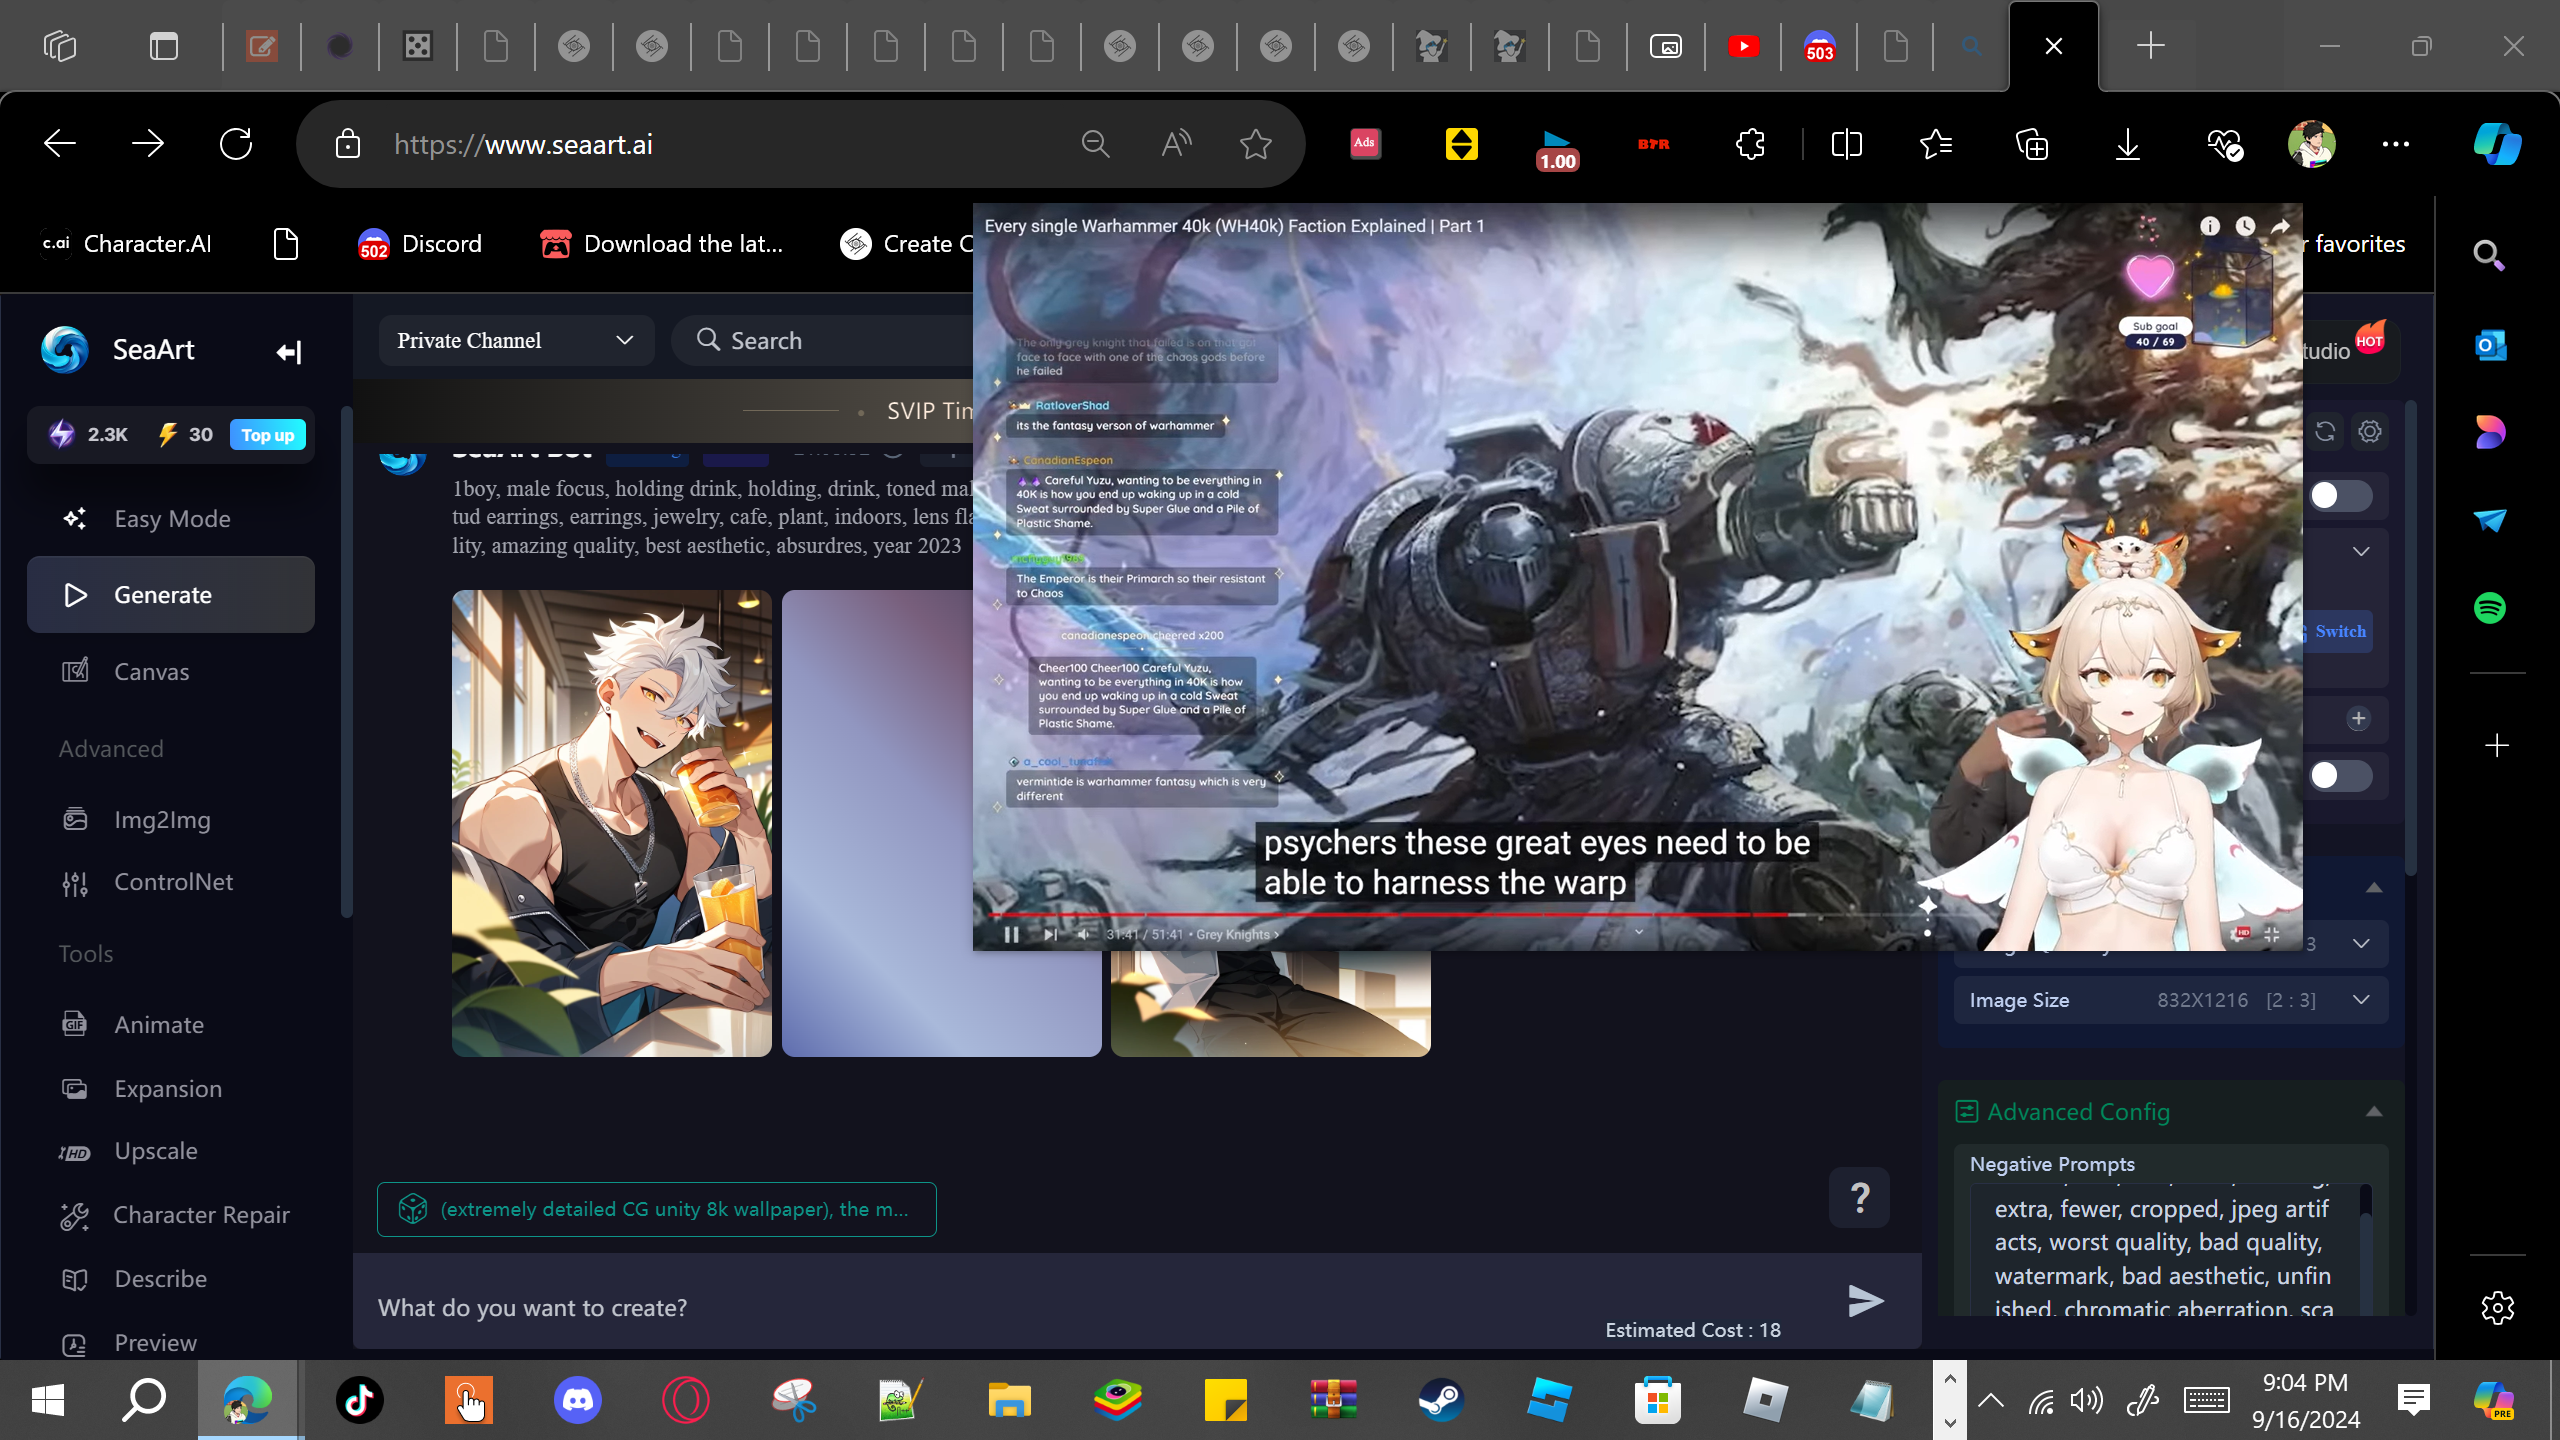Skip to the next video
Viewport: 2560px width, 1440px height.
[1050, 935]
